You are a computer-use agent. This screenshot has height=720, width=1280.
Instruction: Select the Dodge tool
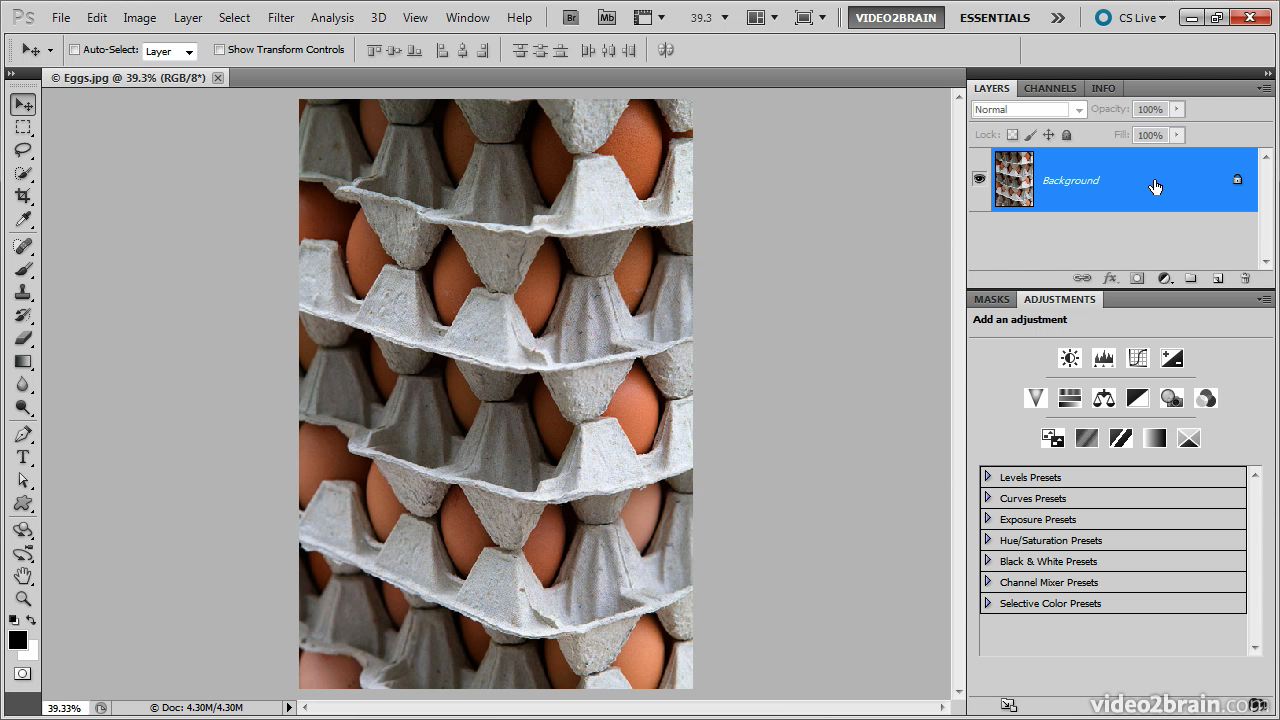23,407
